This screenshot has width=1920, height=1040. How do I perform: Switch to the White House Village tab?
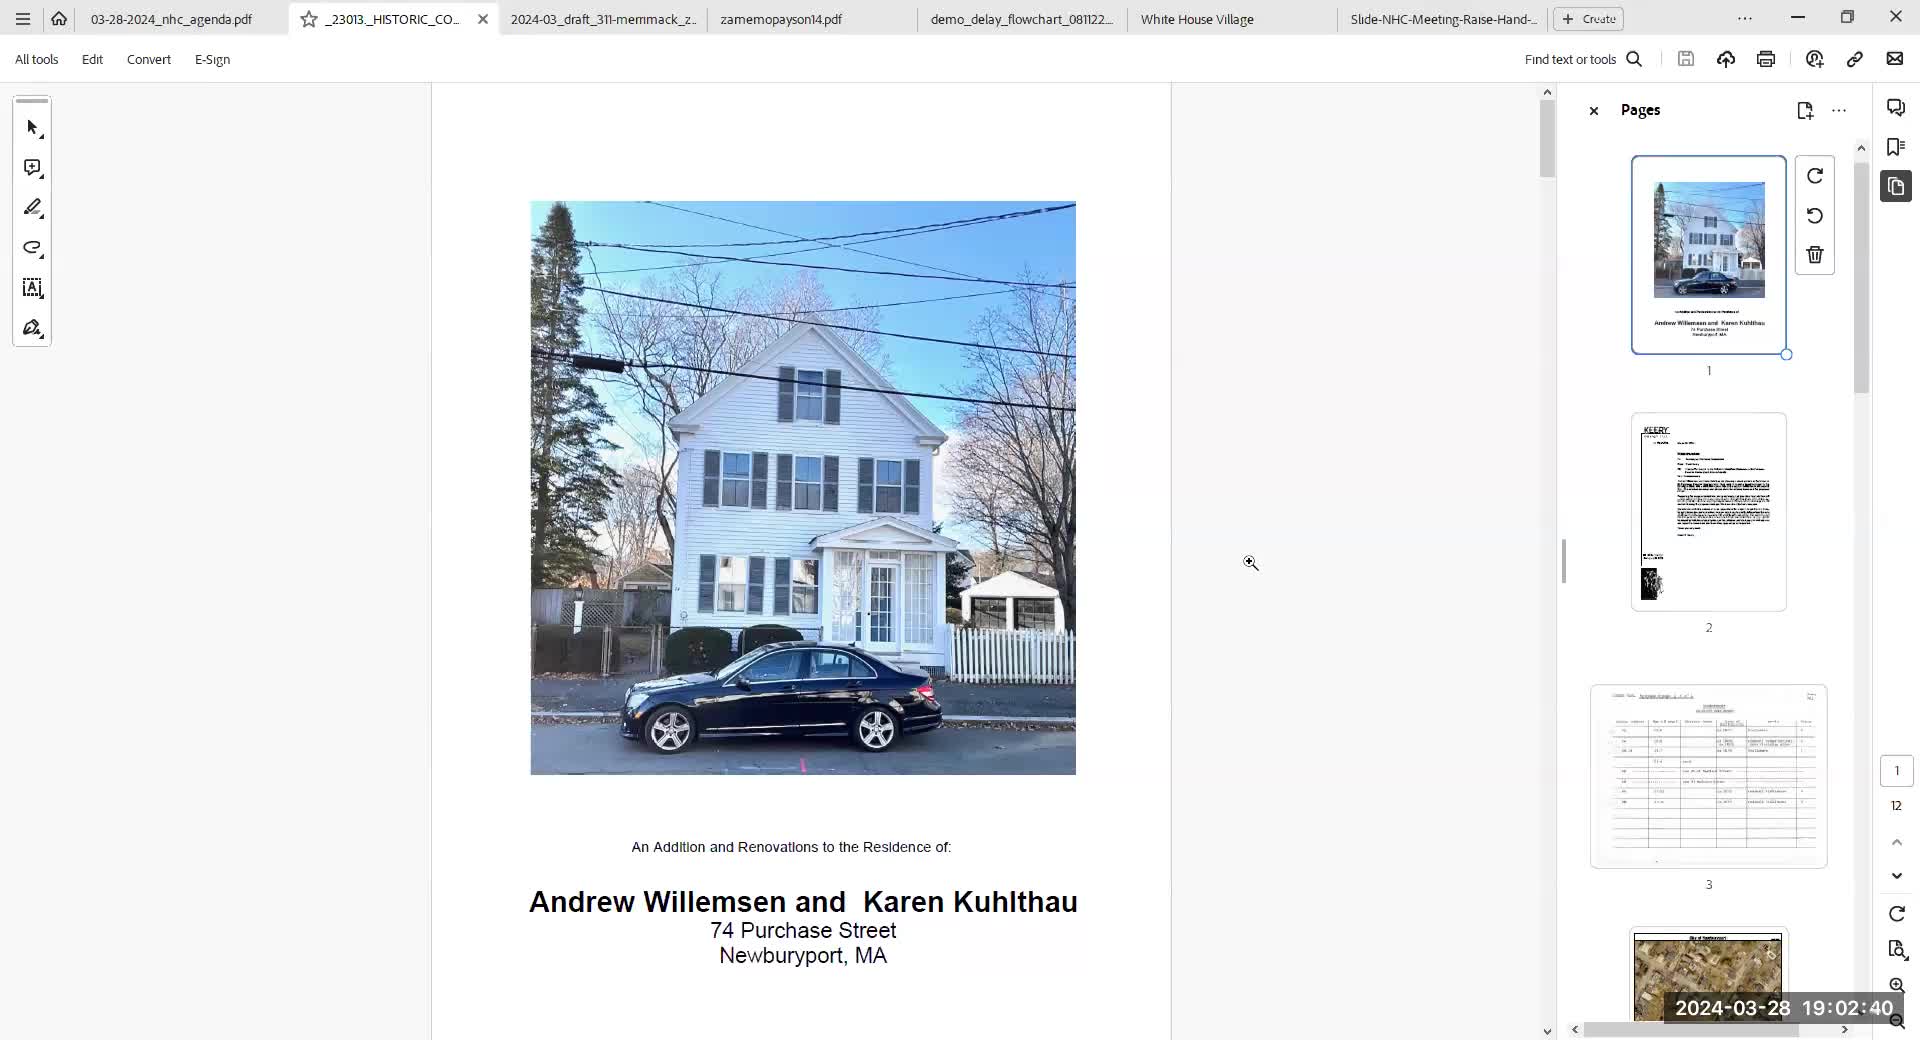(x=1197, y=19)
